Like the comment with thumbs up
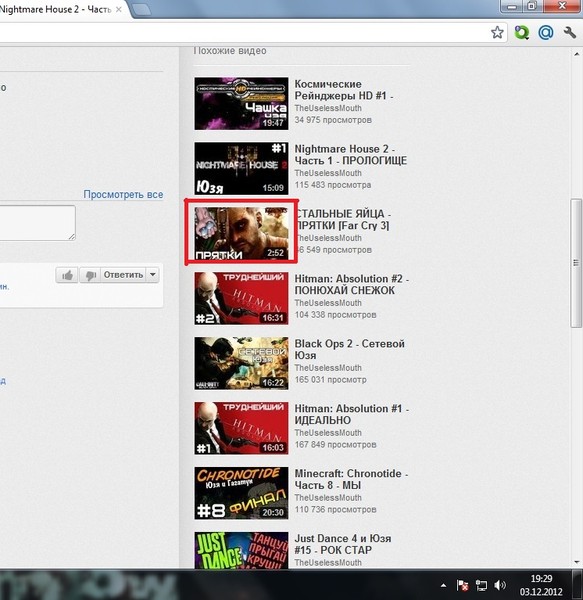Viewport: 583px width, 600px height. tap(67, 275)
